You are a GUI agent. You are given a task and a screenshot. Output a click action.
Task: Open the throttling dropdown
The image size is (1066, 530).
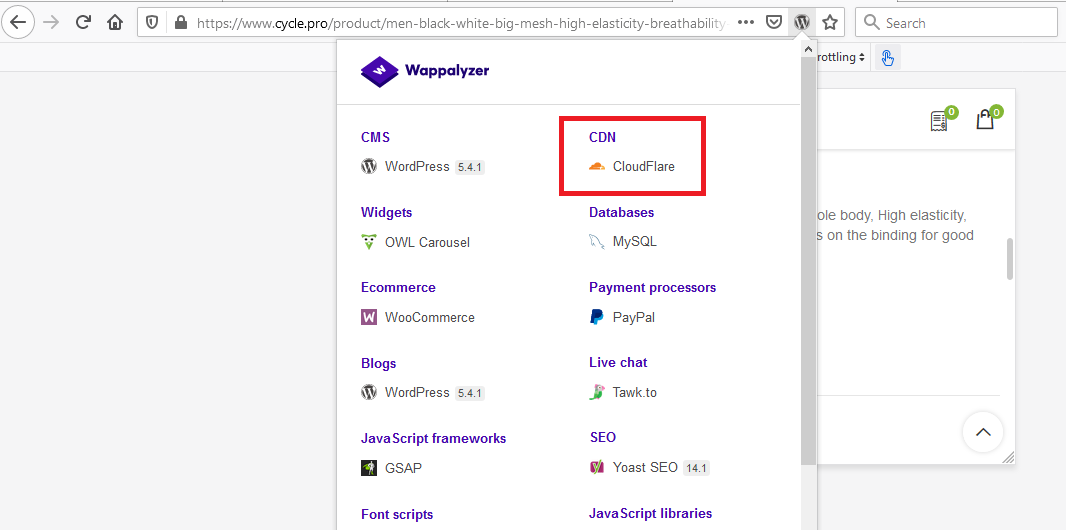pos(840,57)
